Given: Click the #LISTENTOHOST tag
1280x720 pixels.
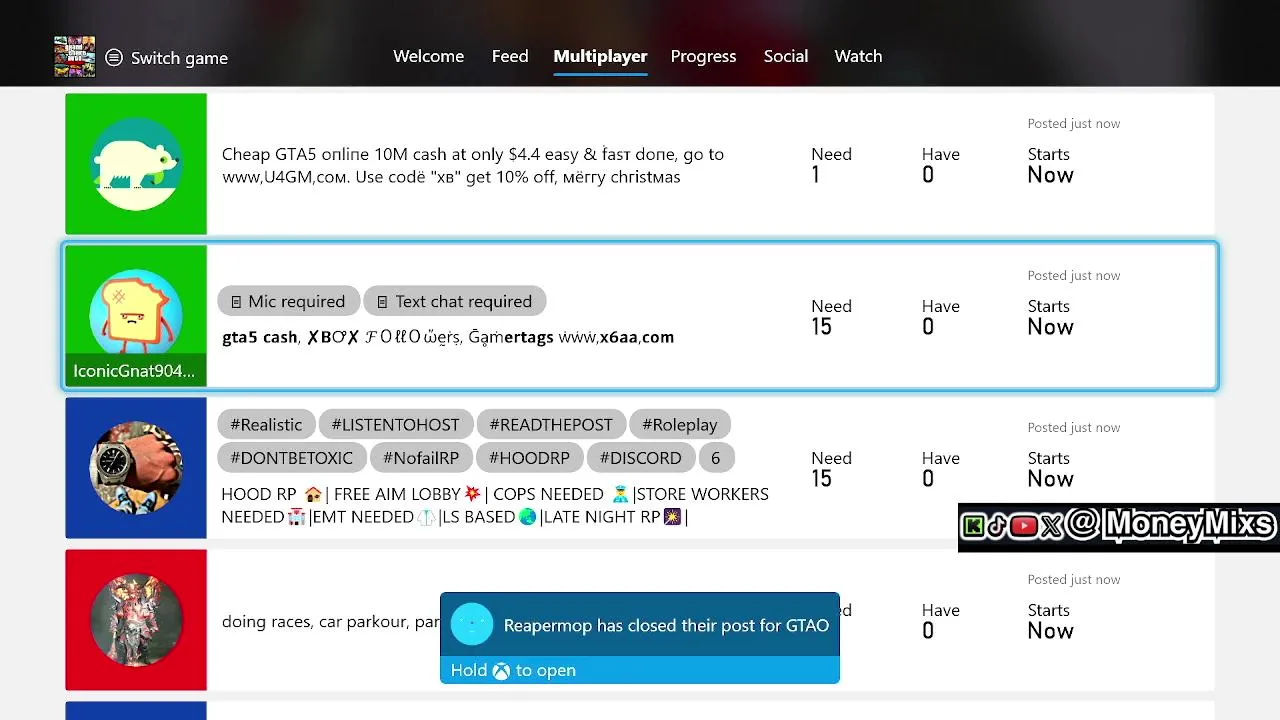Looking at the screenshot, I should point(395,424).
